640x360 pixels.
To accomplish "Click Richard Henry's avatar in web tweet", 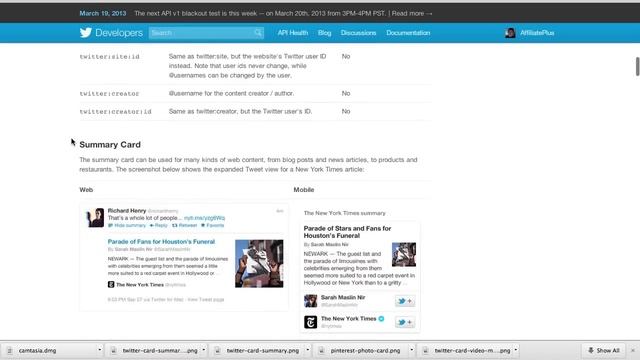I will tap(95, 218).
